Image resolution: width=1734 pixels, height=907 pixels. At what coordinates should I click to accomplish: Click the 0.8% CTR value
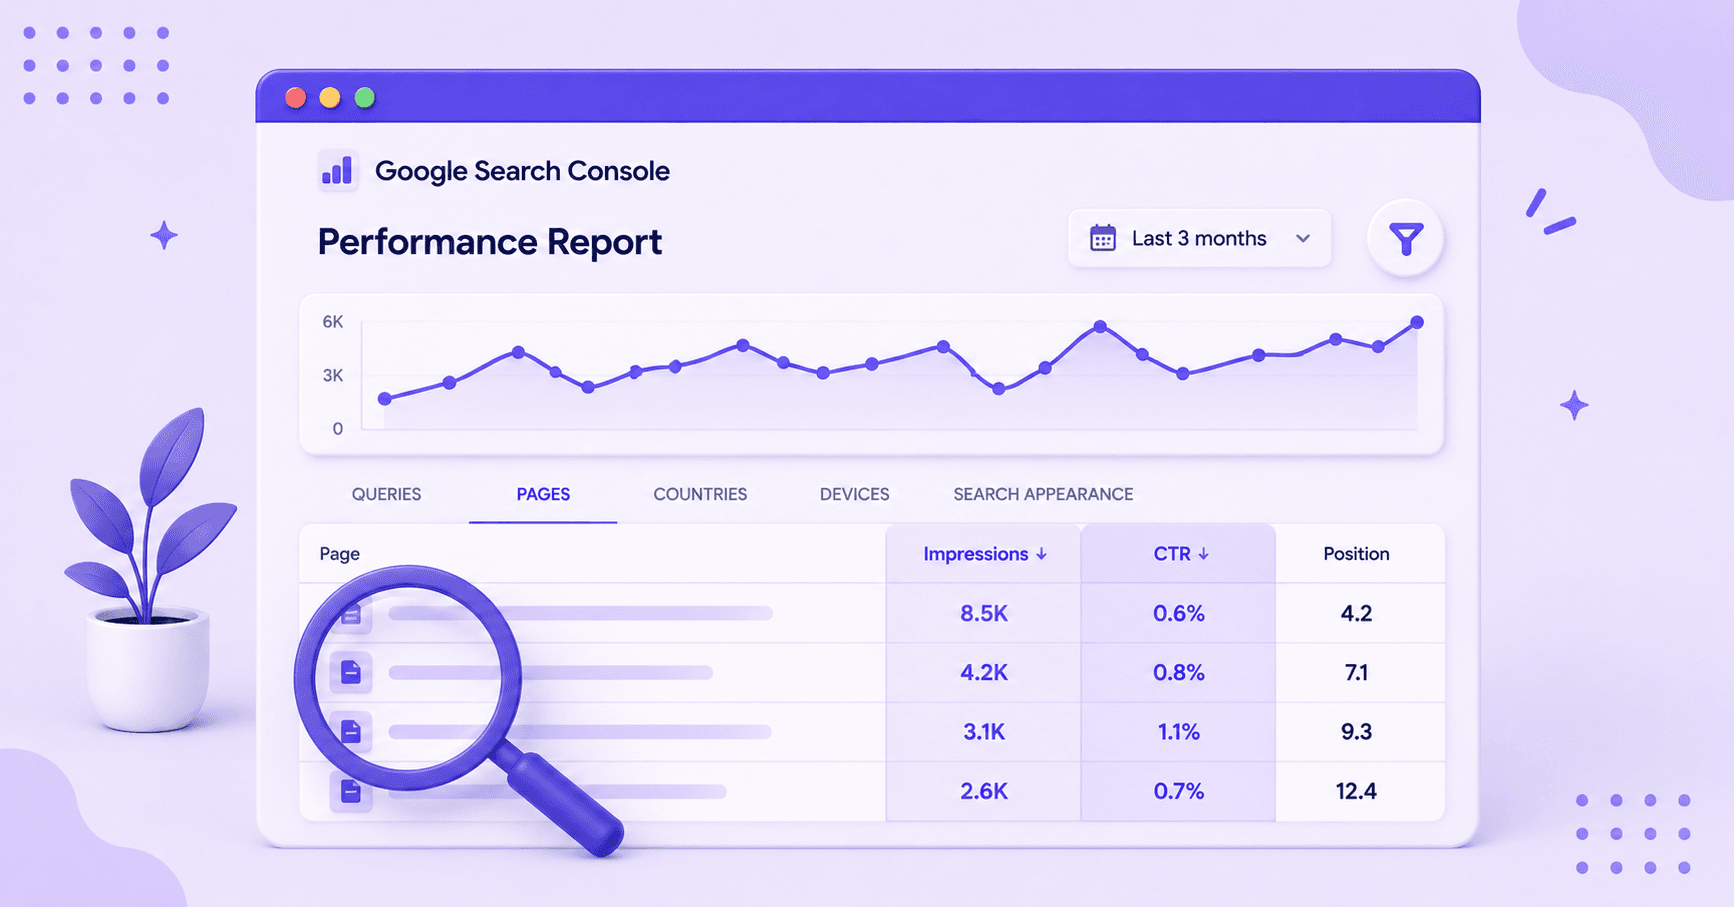(1179, 673)
